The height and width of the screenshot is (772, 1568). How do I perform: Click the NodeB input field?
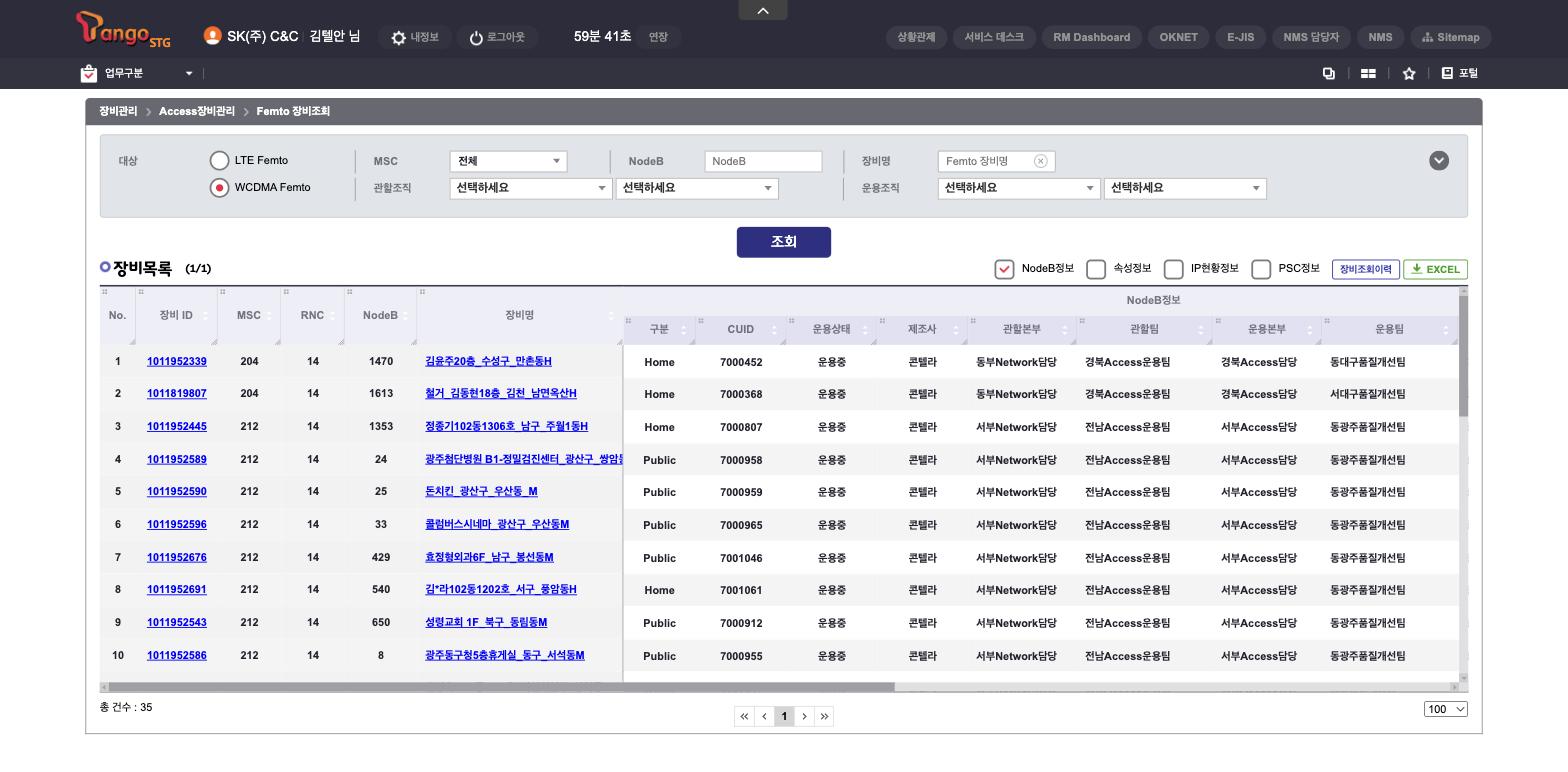click(x=763, y=161)
